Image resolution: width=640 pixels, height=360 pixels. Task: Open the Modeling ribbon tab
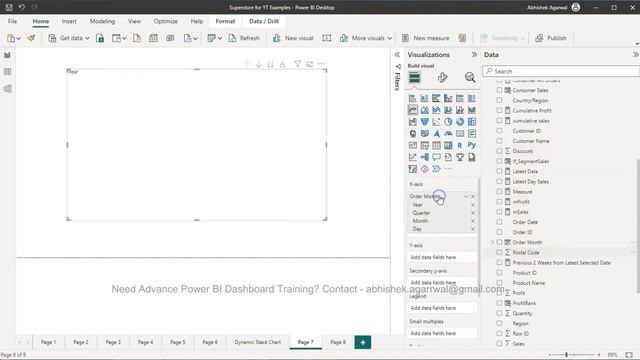[x=102, y=21]
